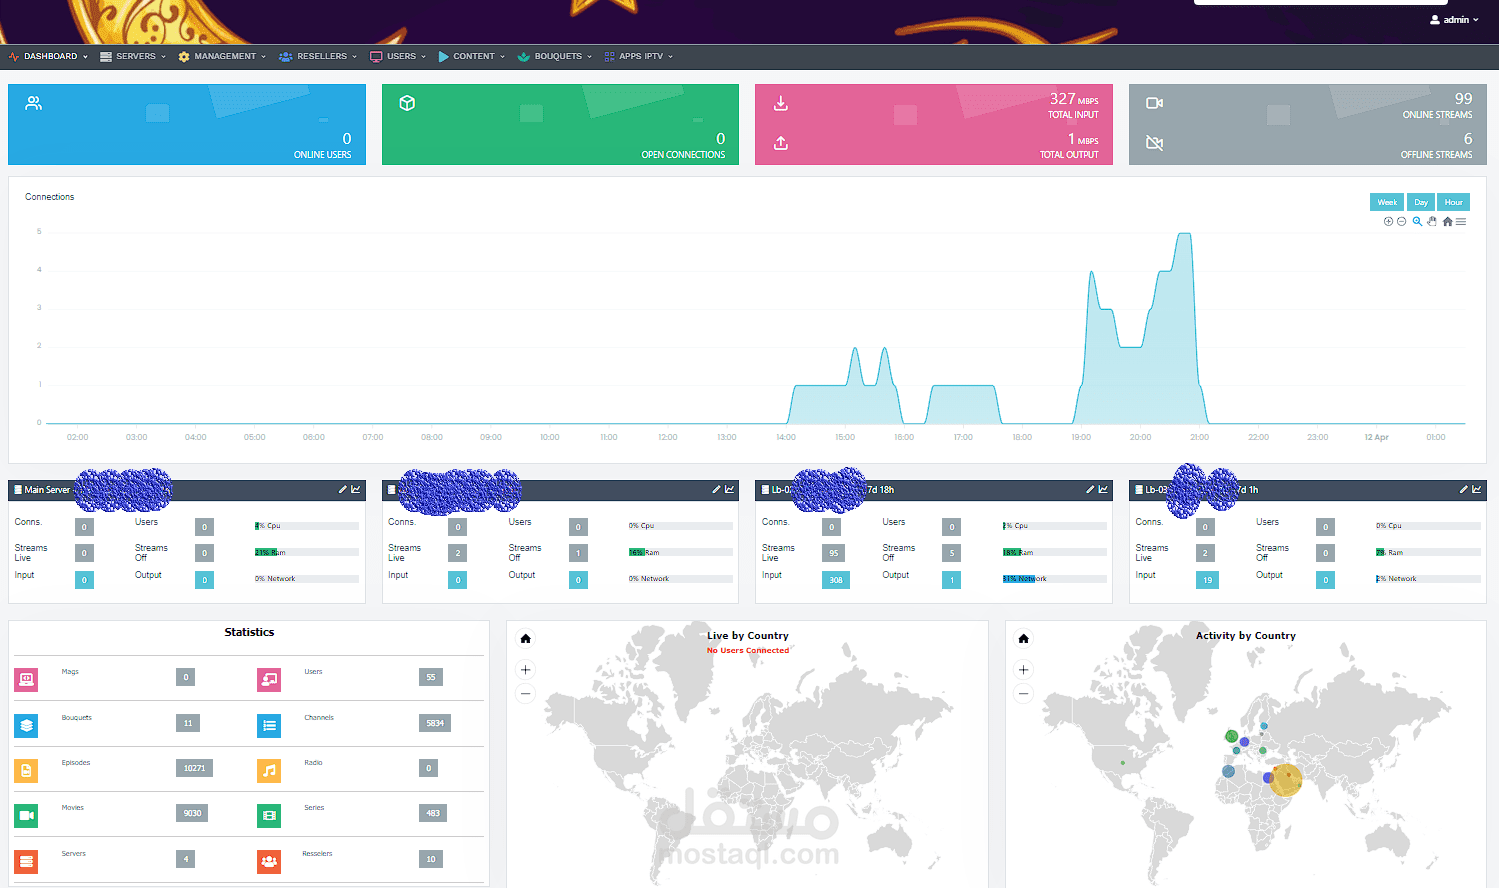The width and height of the screenshot is (1499, 888).
Task: Click the Series statistics film icon
Action: (269, 816)
